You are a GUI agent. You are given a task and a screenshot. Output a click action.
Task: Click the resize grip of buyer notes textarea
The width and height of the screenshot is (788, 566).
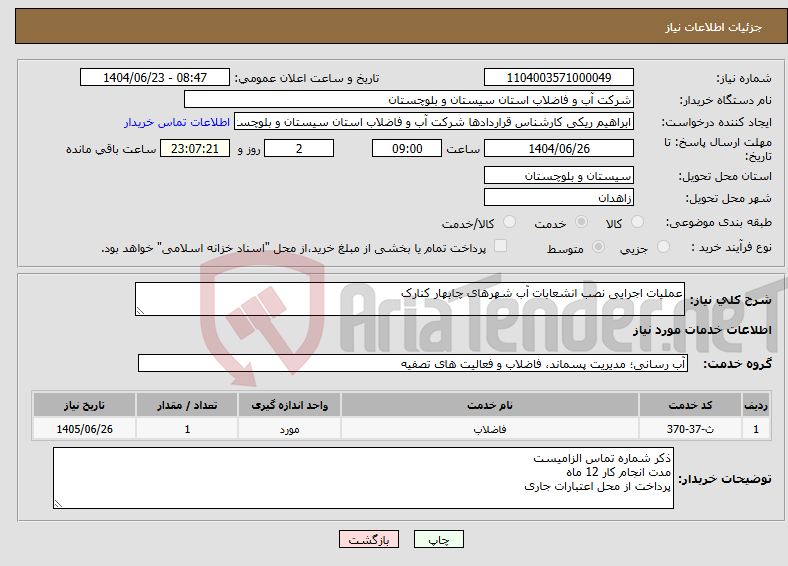pos(58,503)
